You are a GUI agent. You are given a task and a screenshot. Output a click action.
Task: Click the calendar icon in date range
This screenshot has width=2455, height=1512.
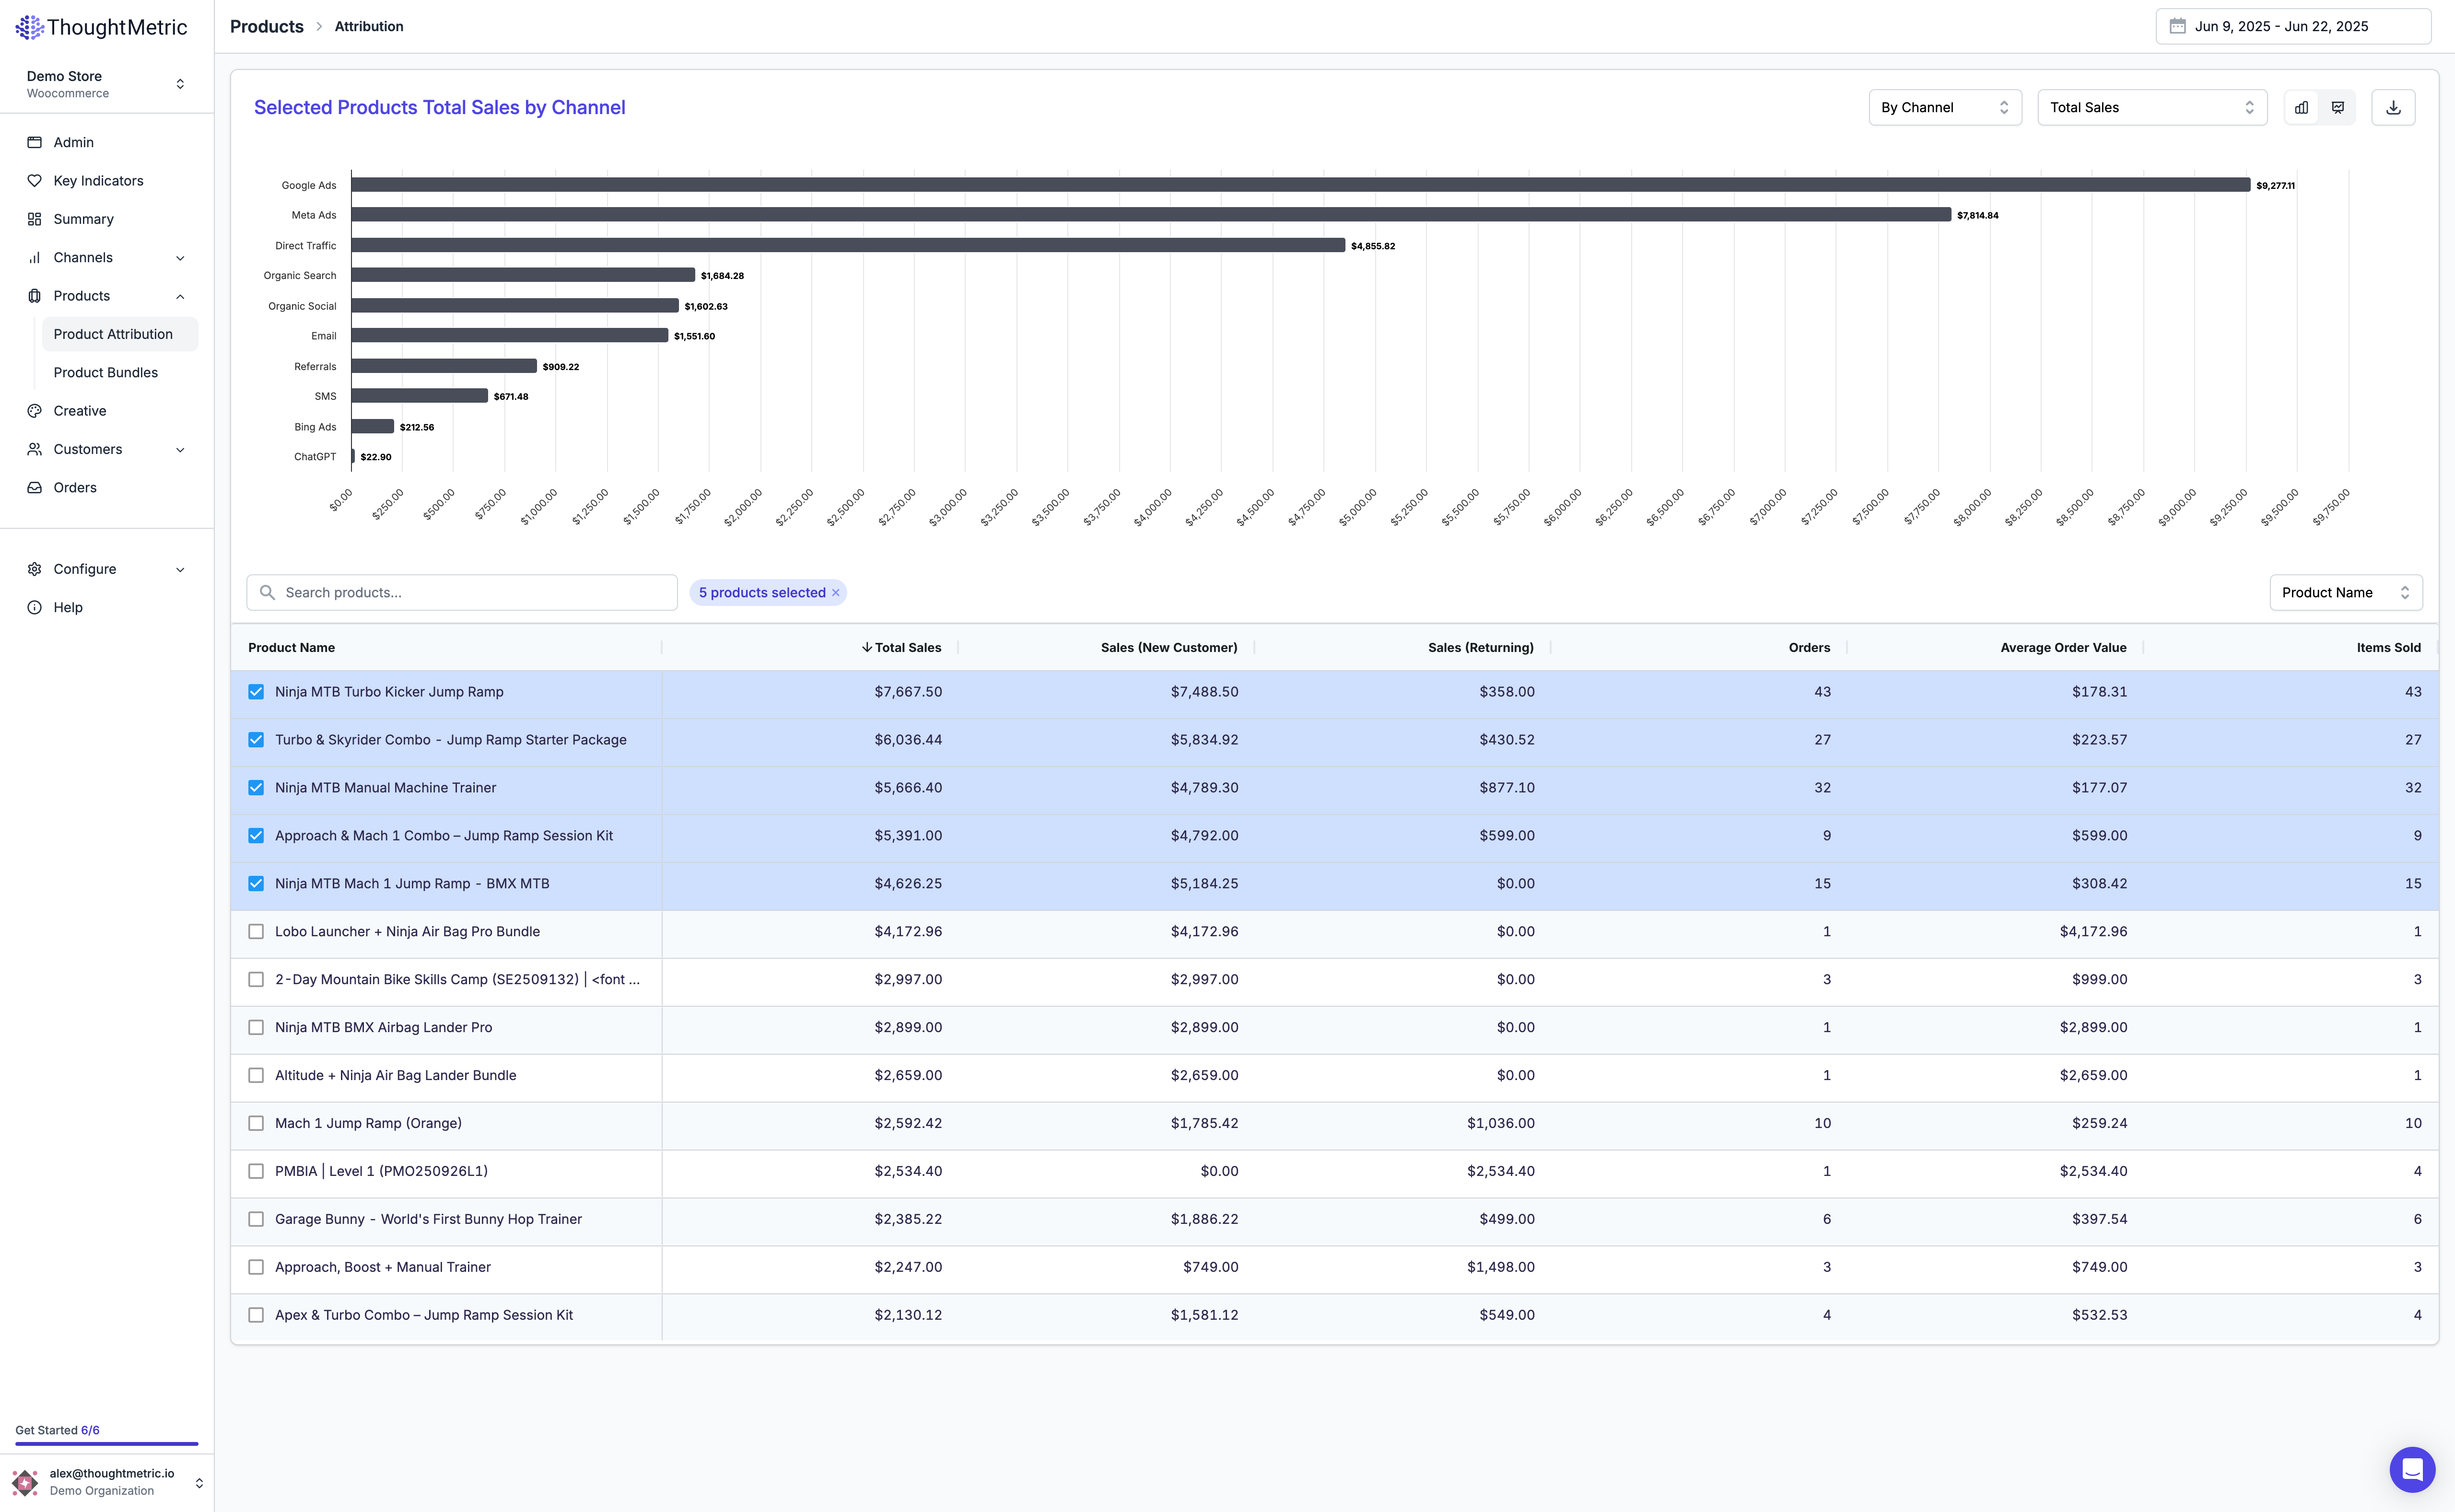[2177, 26]
